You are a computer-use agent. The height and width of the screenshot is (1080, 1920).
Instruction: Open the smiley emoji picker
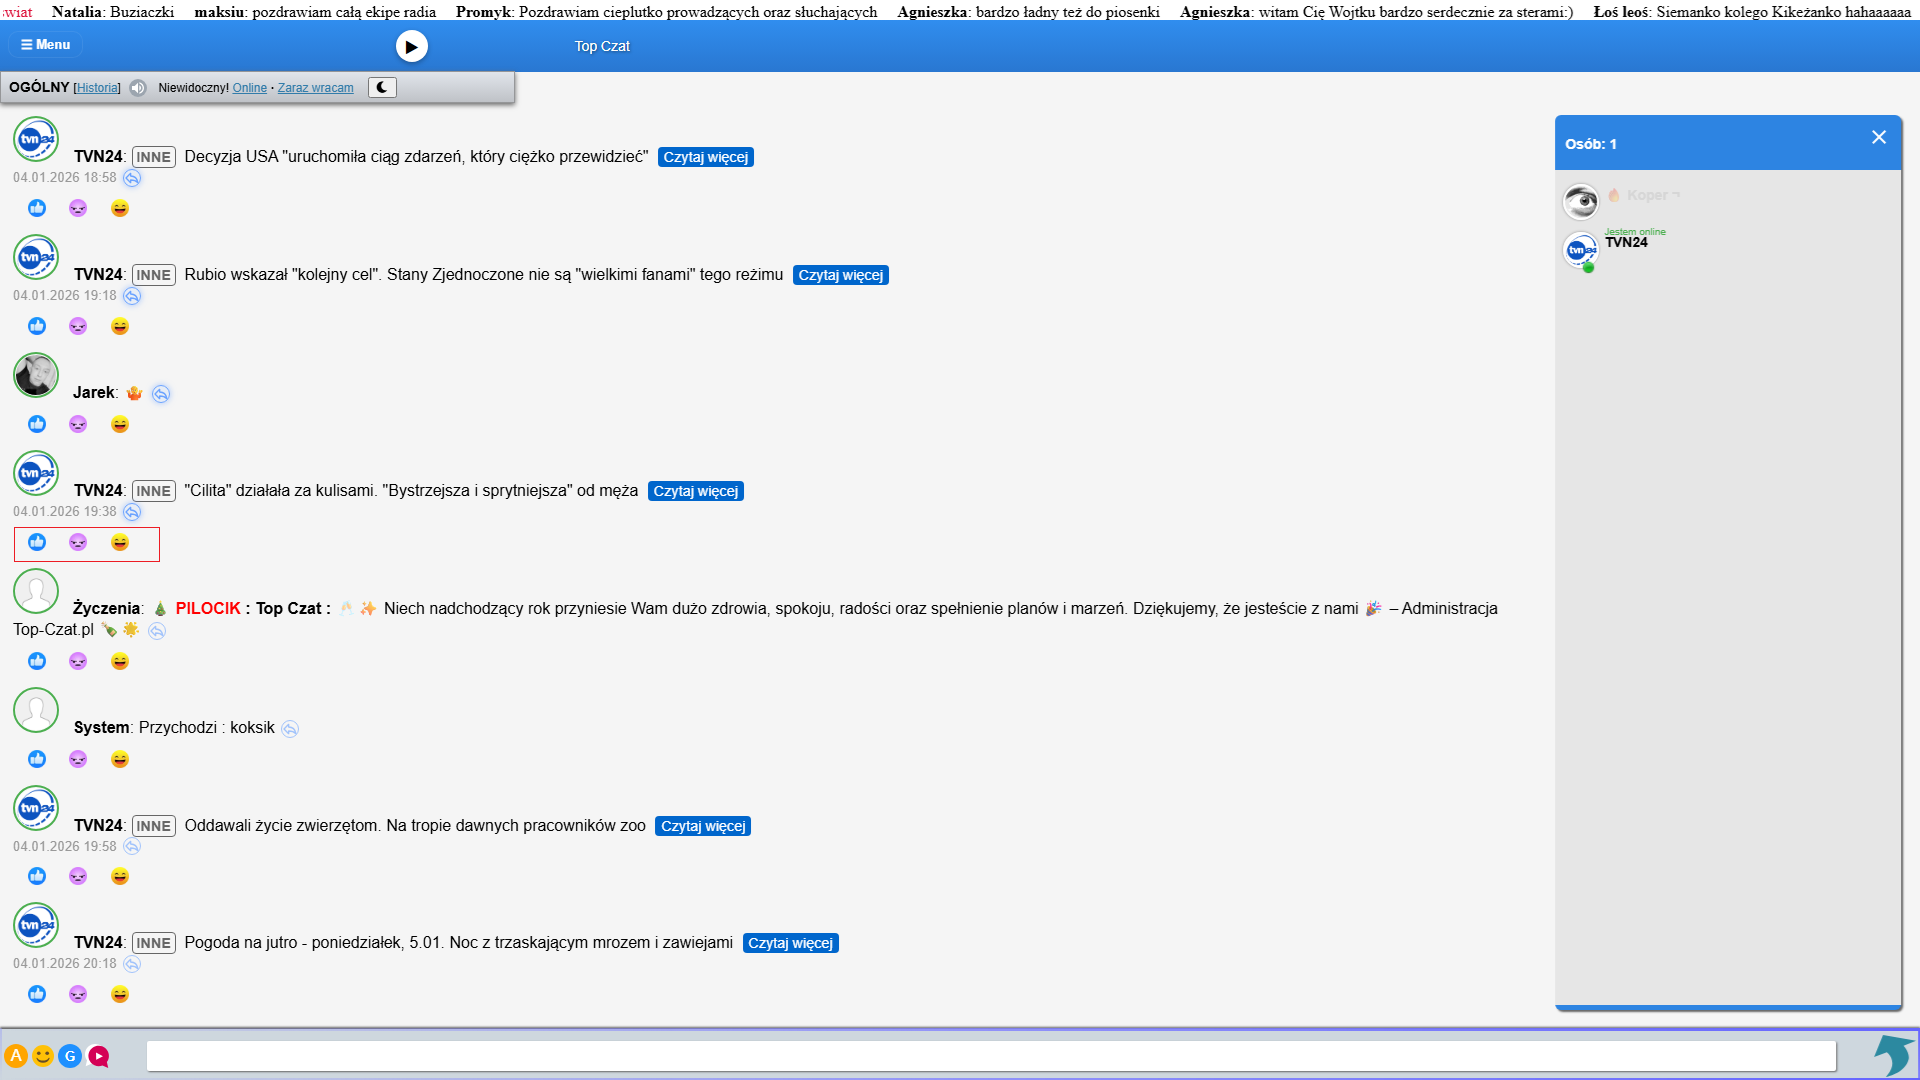click(43, 1056)
